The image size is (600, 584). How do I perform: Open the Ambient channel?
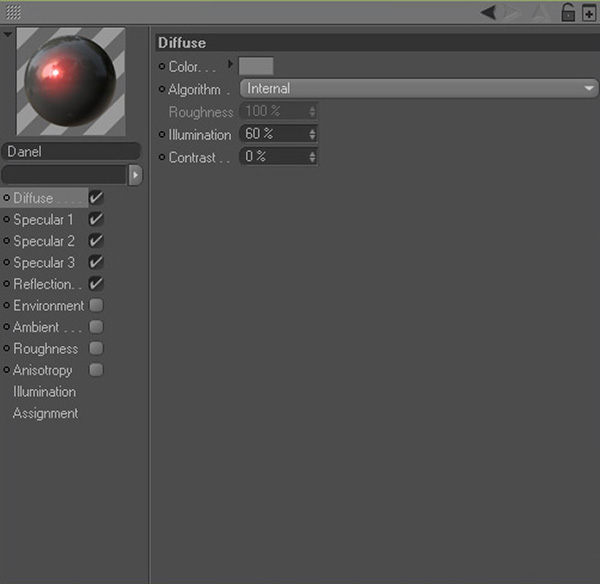click(47, 327)
